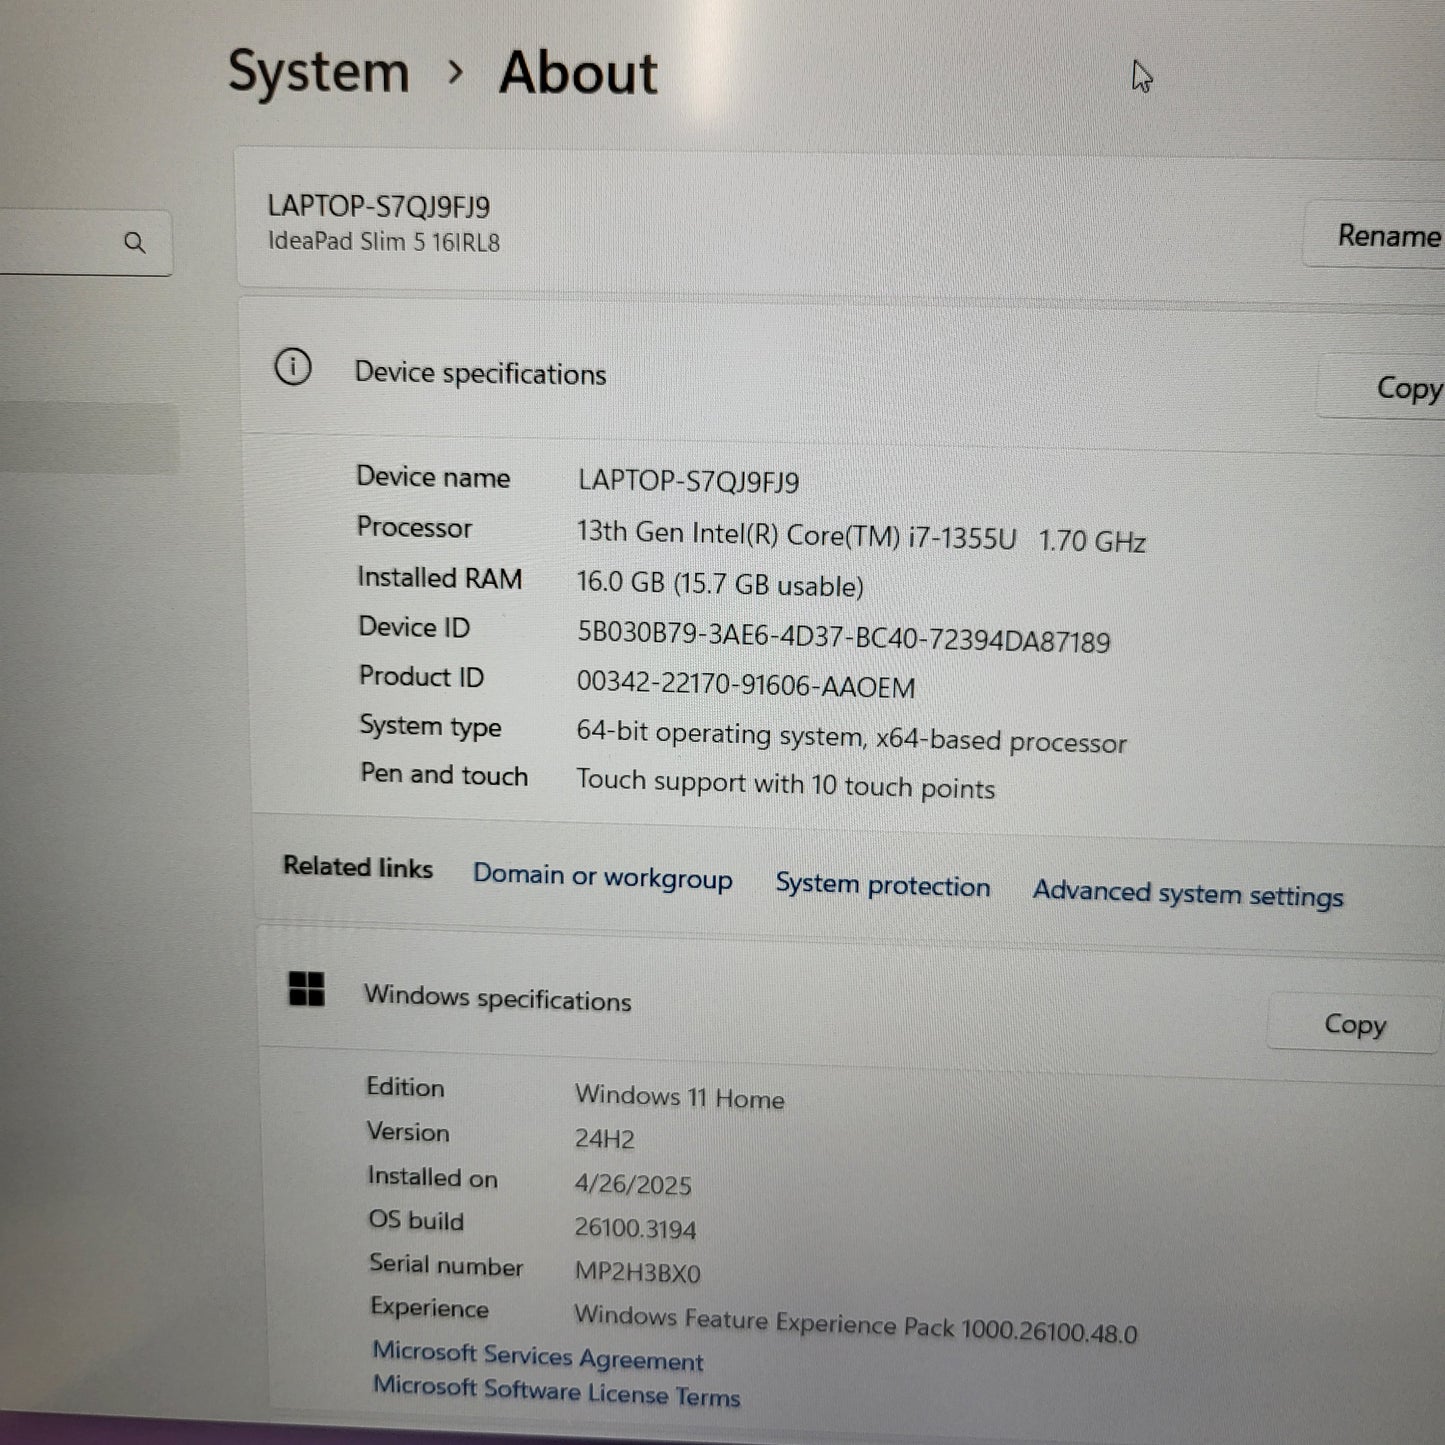Copy the Windows specifications
This screenshot has height=1445, width=1445.
coord(1354,1024)
